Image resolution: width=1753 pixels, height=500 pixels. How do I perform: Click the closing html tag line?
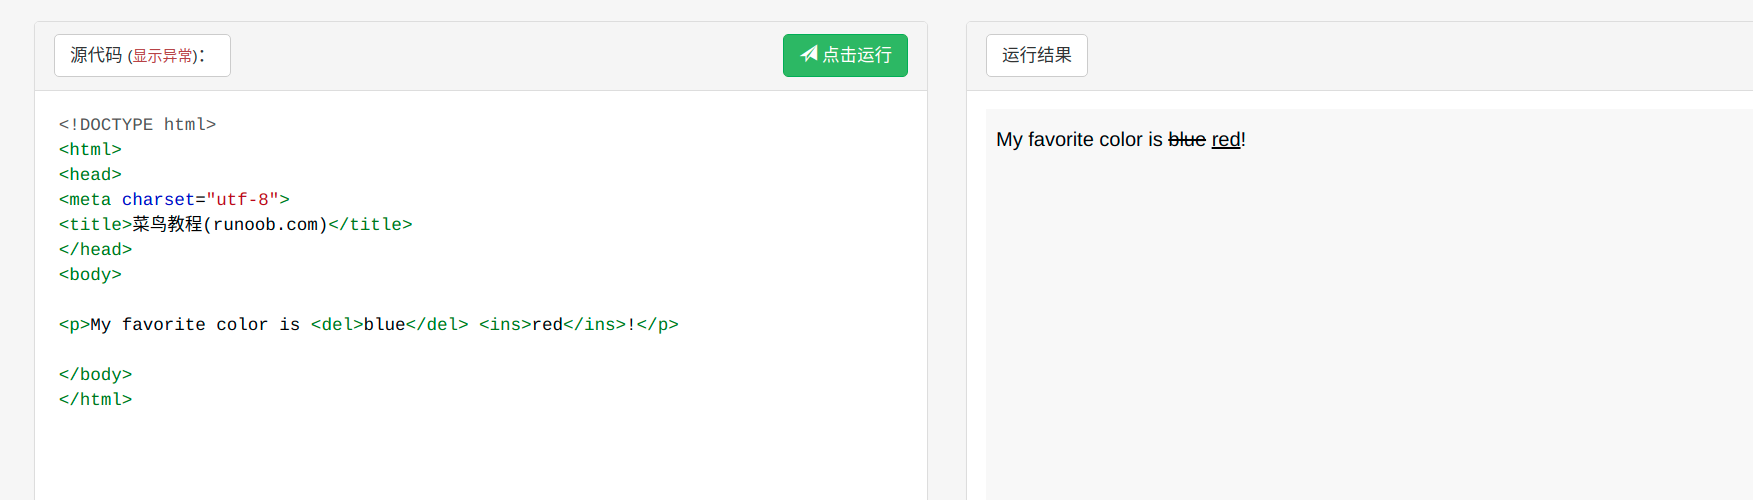point(95,400)
